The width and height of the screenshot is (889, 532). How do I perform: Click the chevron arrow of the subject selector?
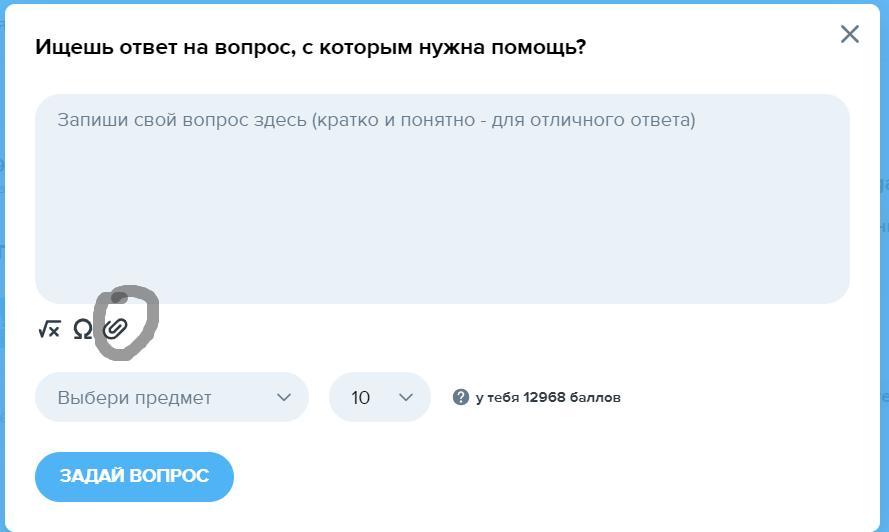(x=284, y=397)
